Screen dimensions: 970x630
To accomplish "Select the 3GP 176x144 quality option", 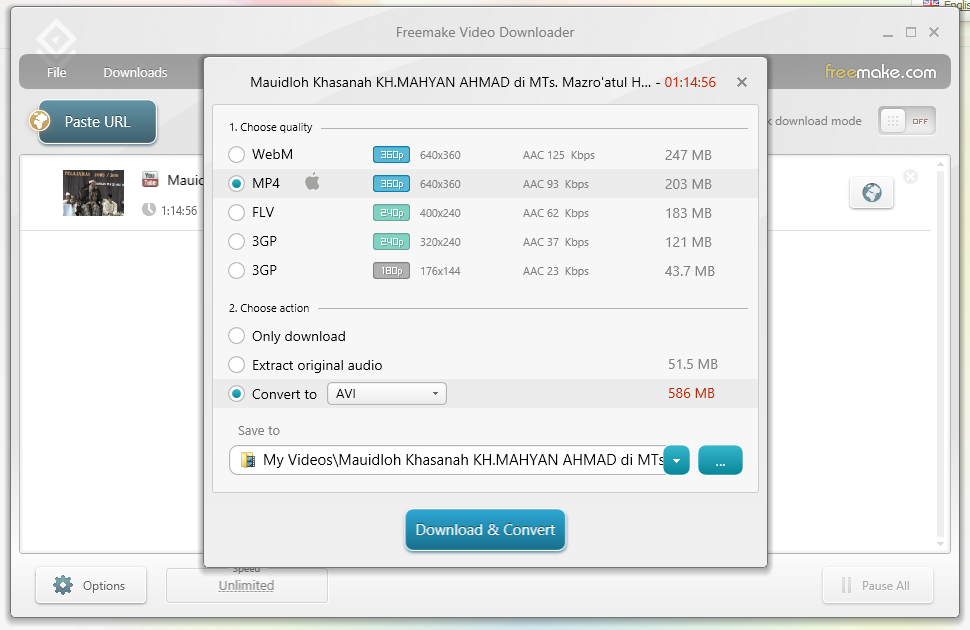I will coord(236,270).
